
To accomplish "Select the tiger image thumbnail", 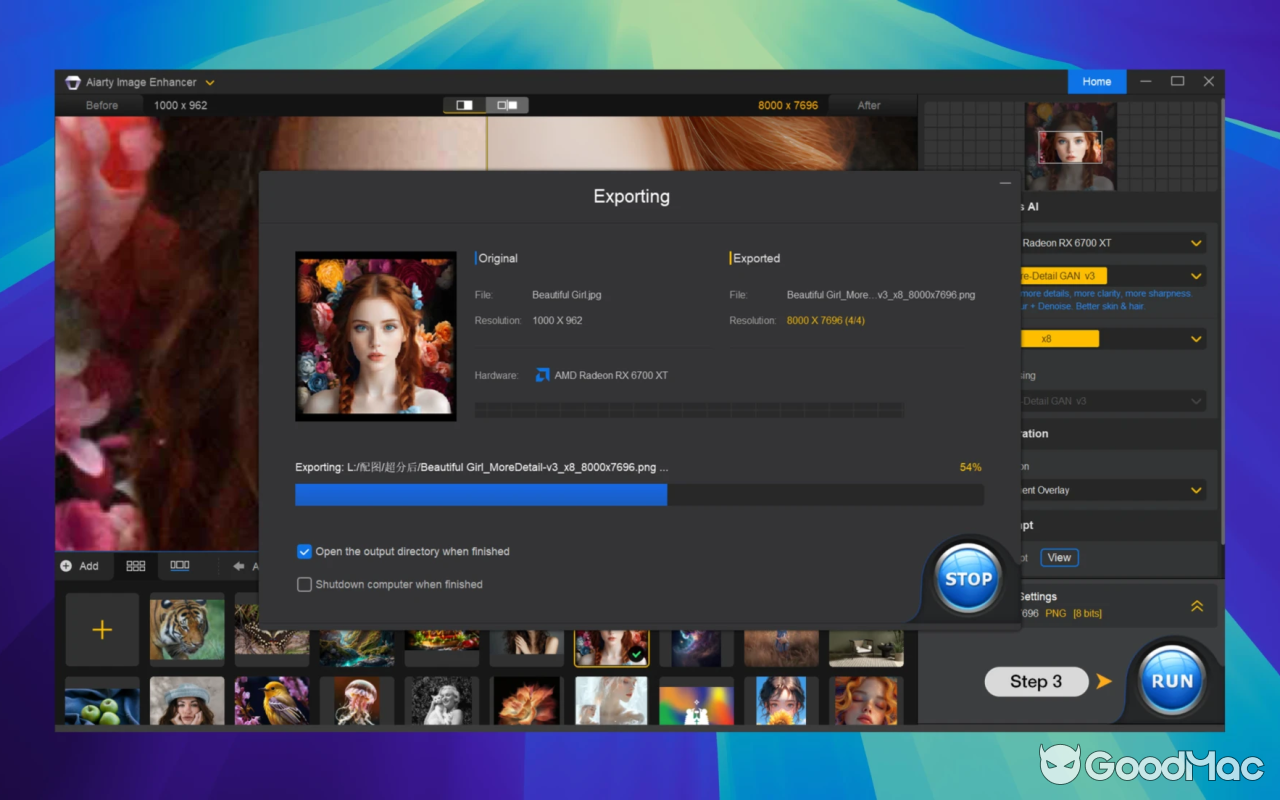I will (186, 629).
